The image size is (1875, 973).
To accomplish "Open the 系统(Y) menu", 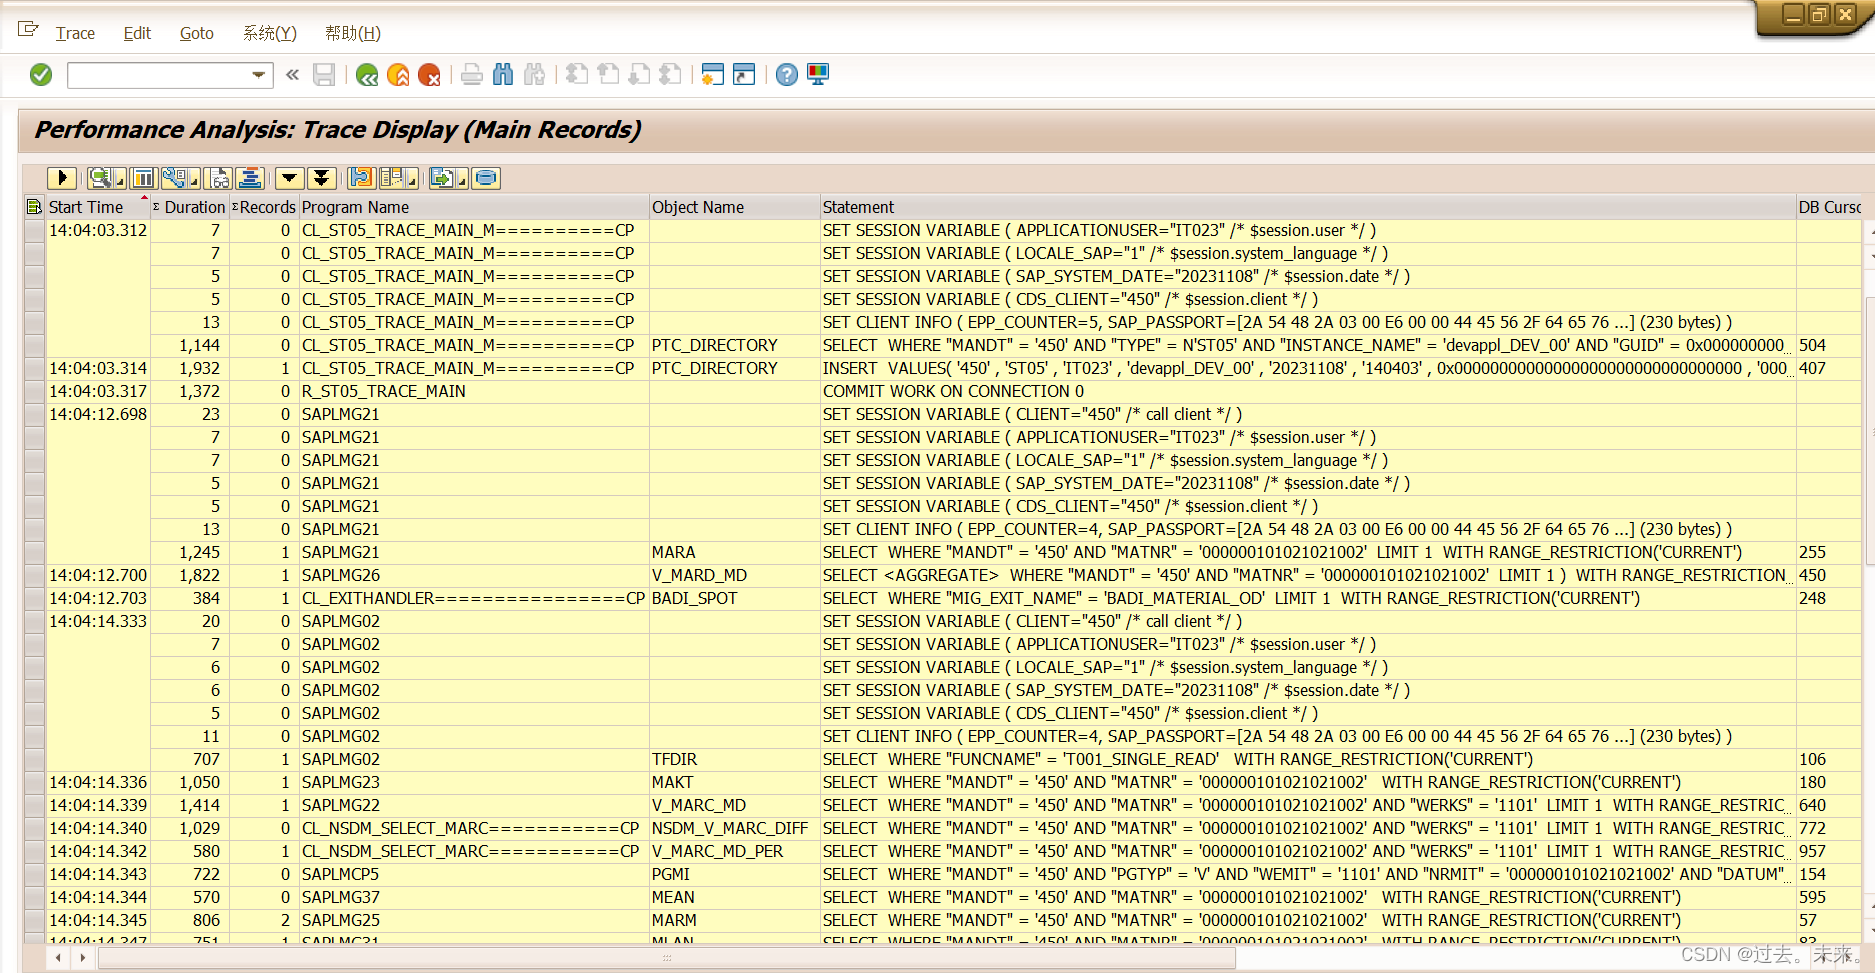I will pos(270,33).
